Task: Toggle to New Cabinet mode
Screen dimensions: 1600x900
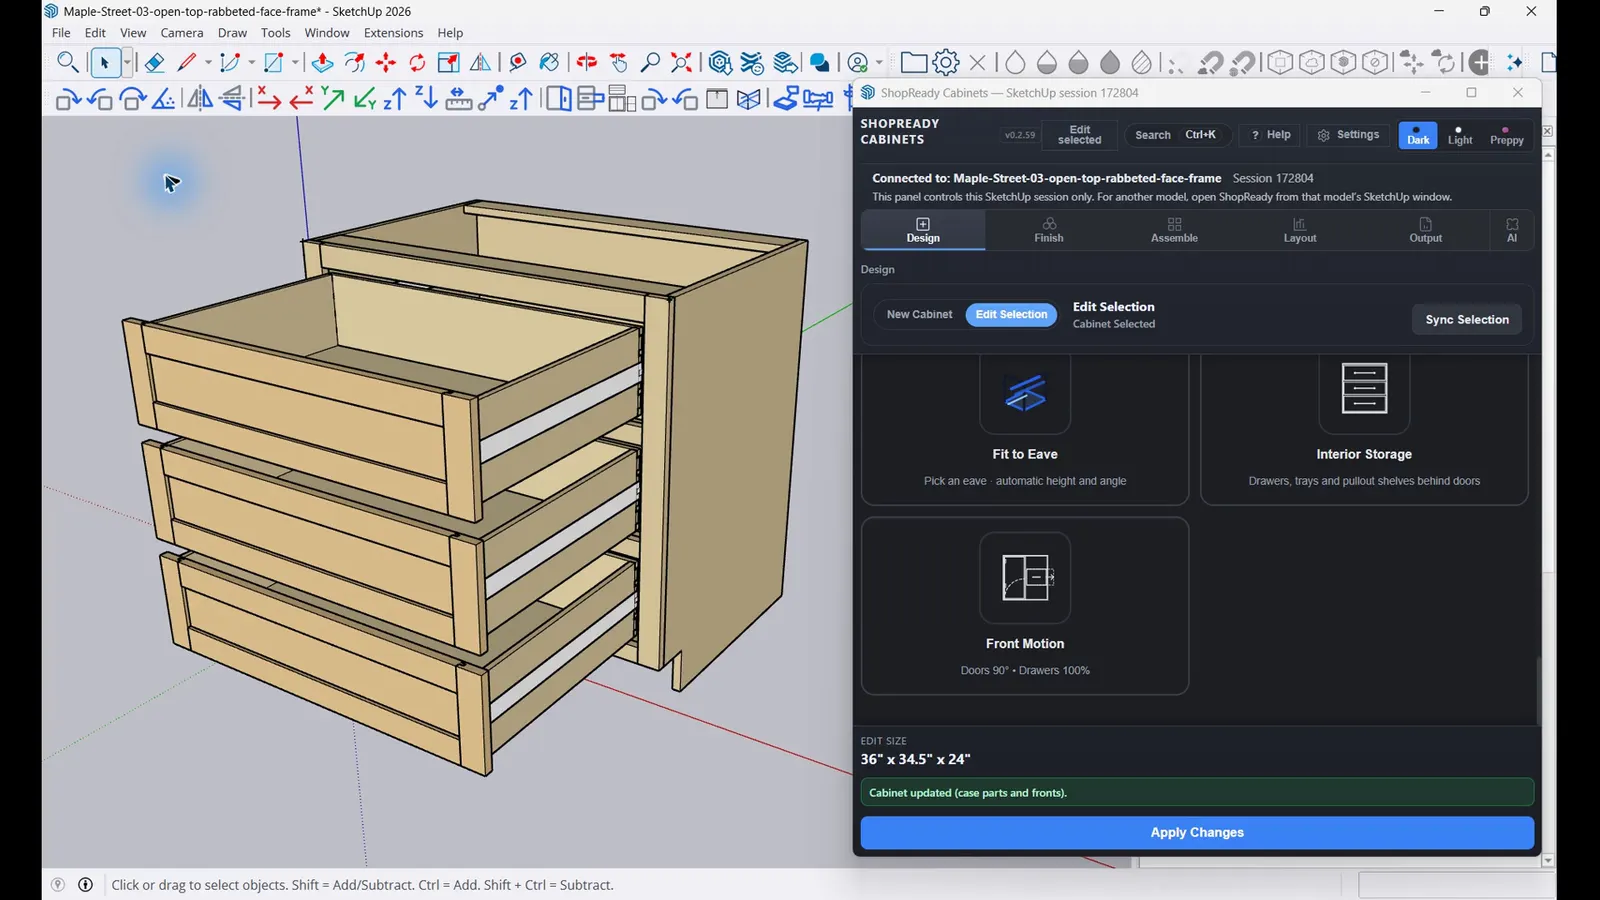Action: pos(919,314)
